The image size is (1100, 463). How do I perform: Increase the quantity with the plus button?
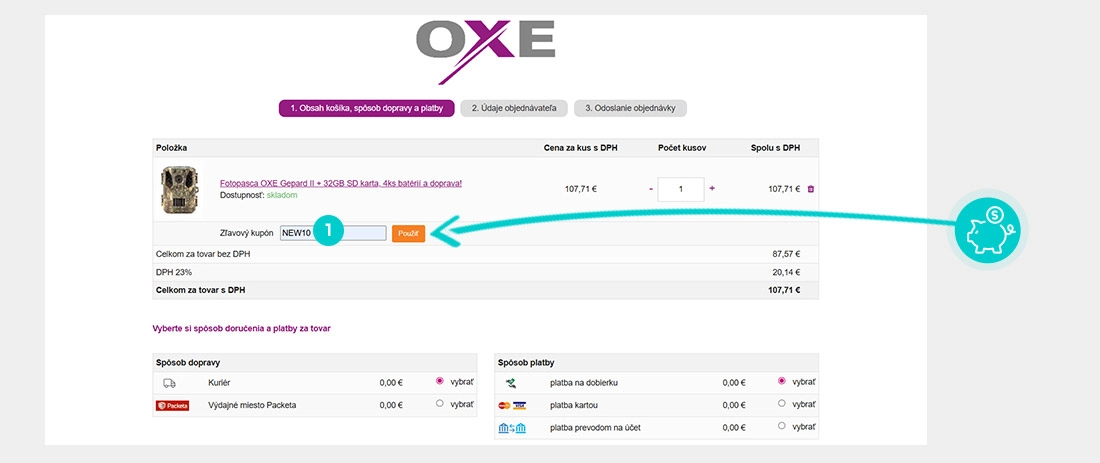coord(712,188)
